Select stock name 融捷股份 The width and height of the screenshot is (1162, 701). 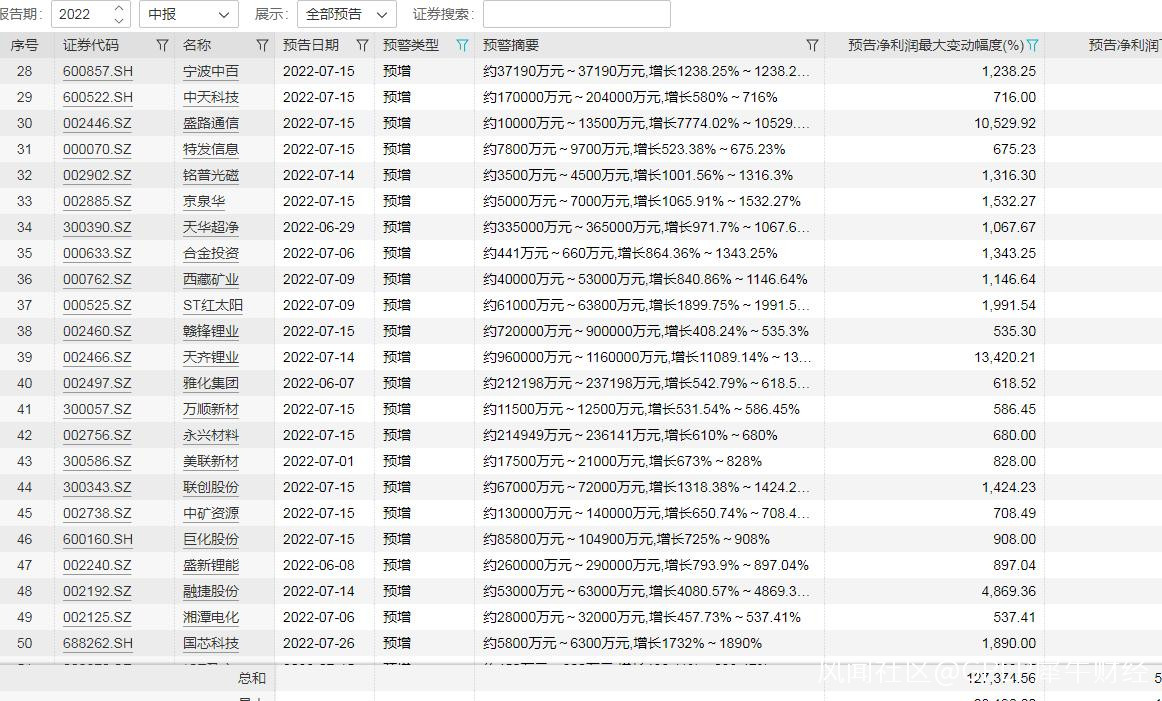tap(211, 591)
